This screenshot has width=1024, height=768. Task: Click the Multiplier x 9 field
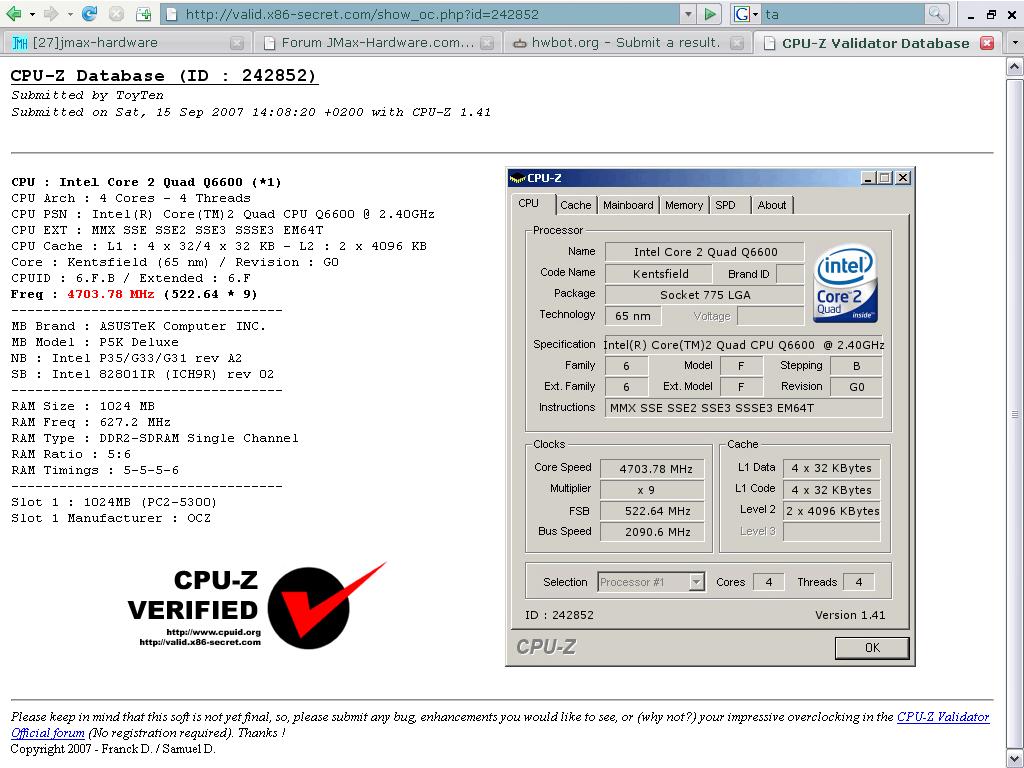pyautogui.click(x=652, y=490)
